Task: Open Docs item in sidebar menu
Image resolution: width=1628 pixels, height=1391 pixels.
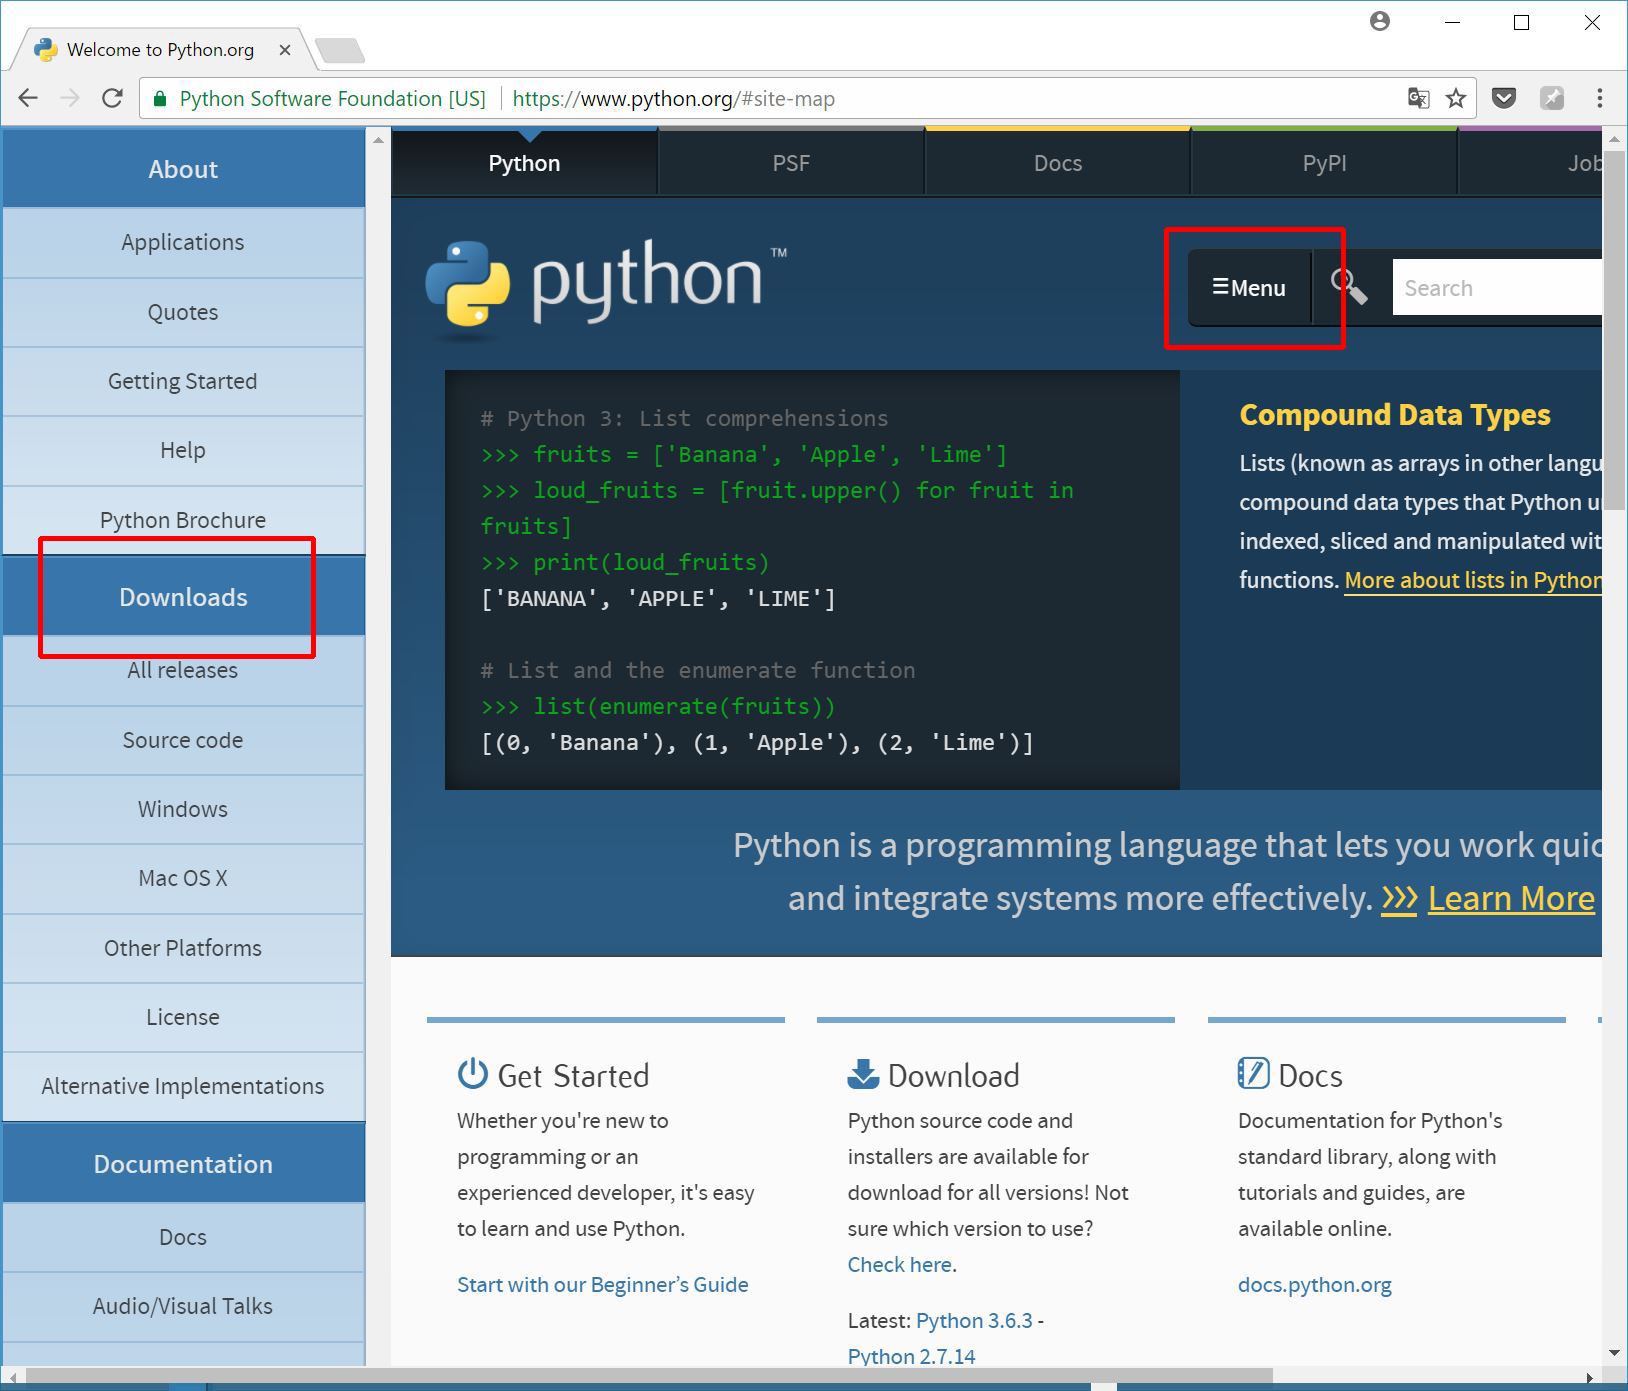Action: (183, 1237)
